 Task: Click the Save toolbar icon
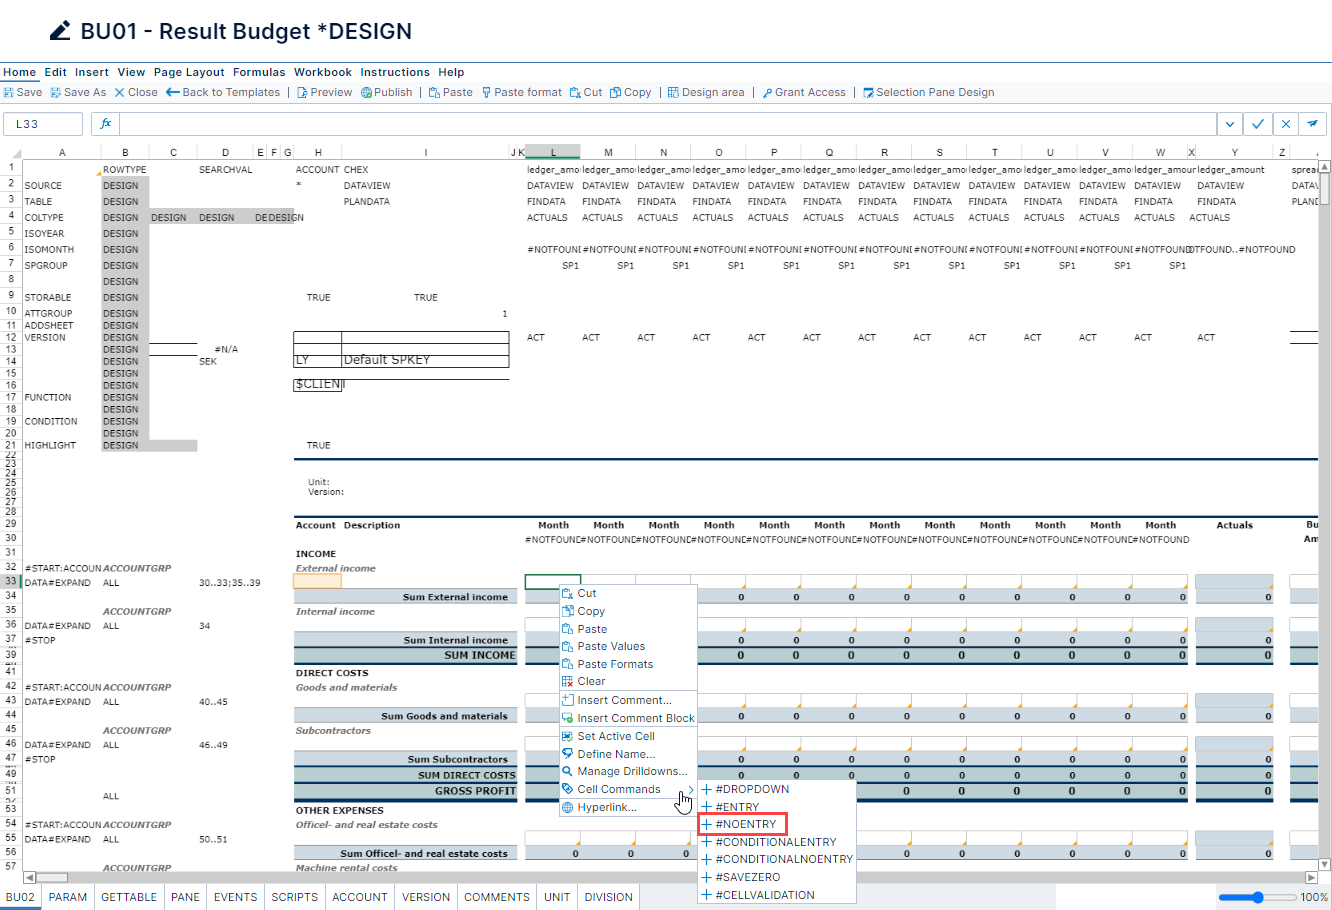click(8, 93)
